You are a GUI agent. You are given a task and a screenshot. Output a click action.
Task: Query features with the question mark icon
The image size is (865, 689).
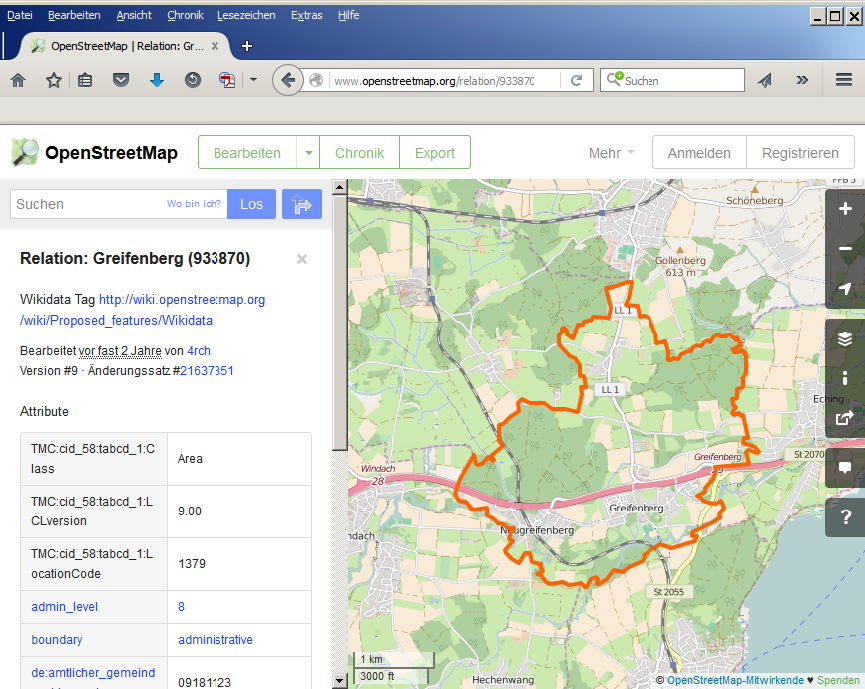coord(845,517)
